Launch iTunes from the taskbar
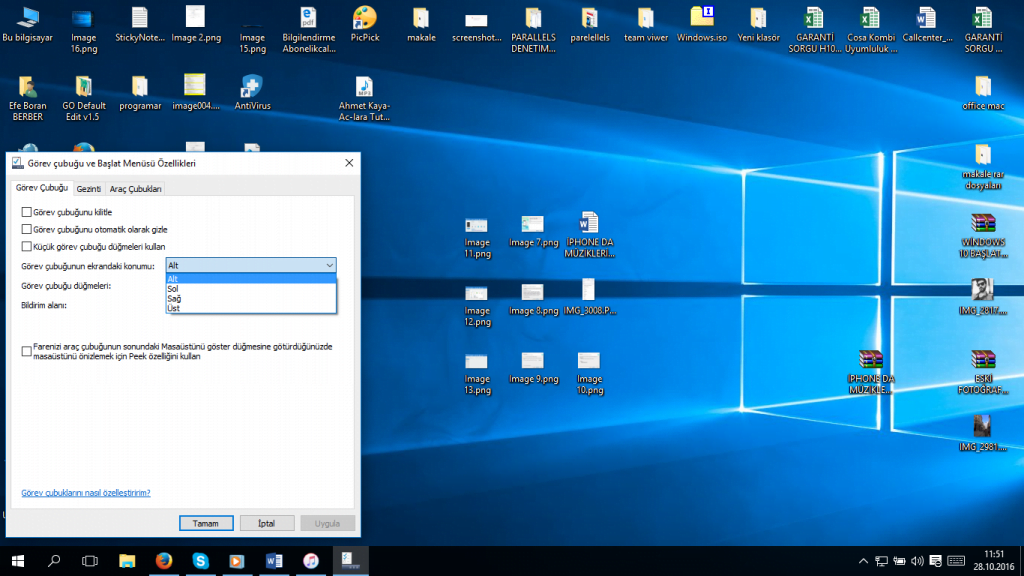 (310, 560)
